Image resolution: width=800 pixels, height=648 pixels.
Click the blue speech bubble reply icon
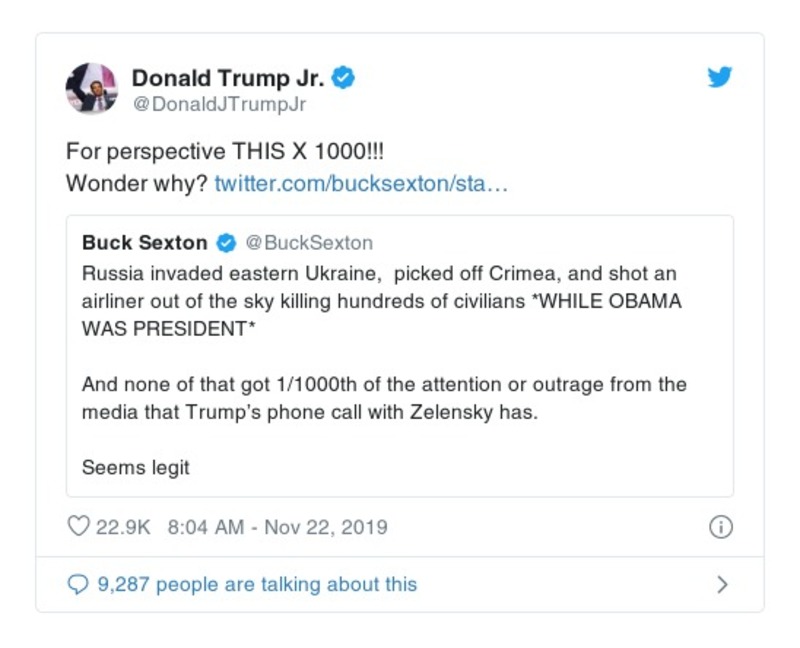click(77, 585)
